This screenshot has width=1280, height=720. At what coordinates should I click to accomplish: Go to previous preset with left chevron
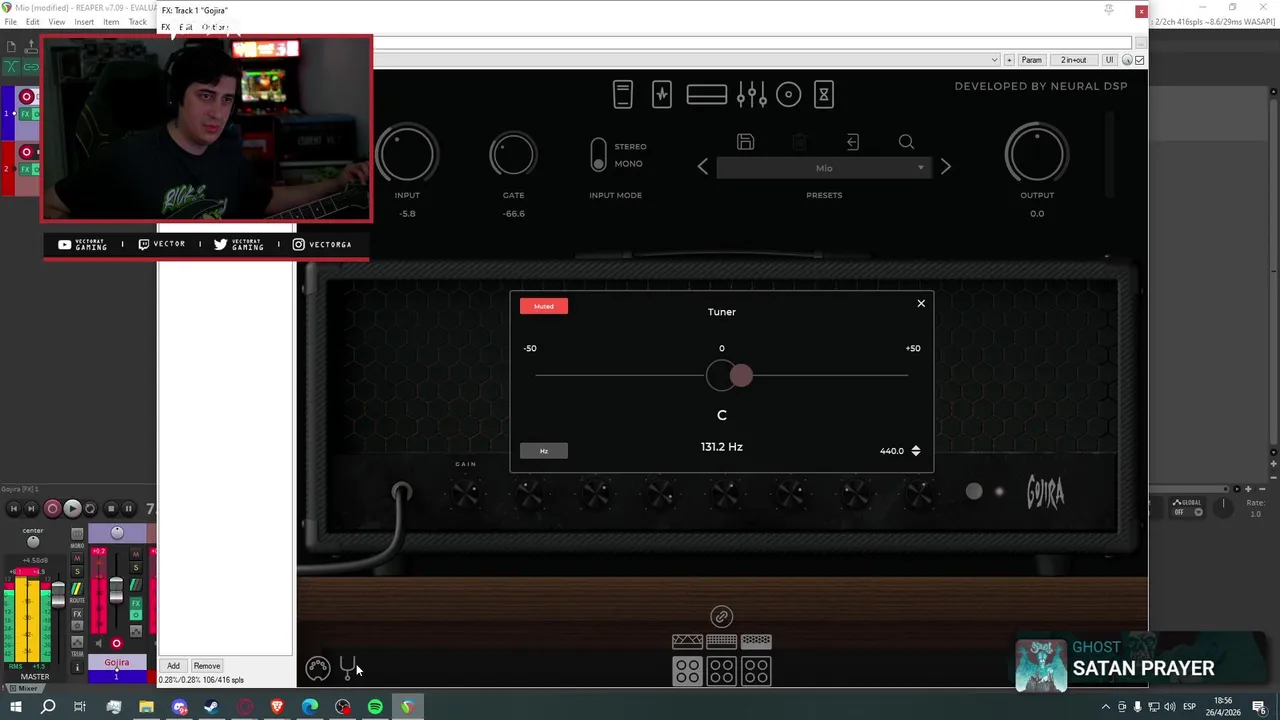point(702,167)
